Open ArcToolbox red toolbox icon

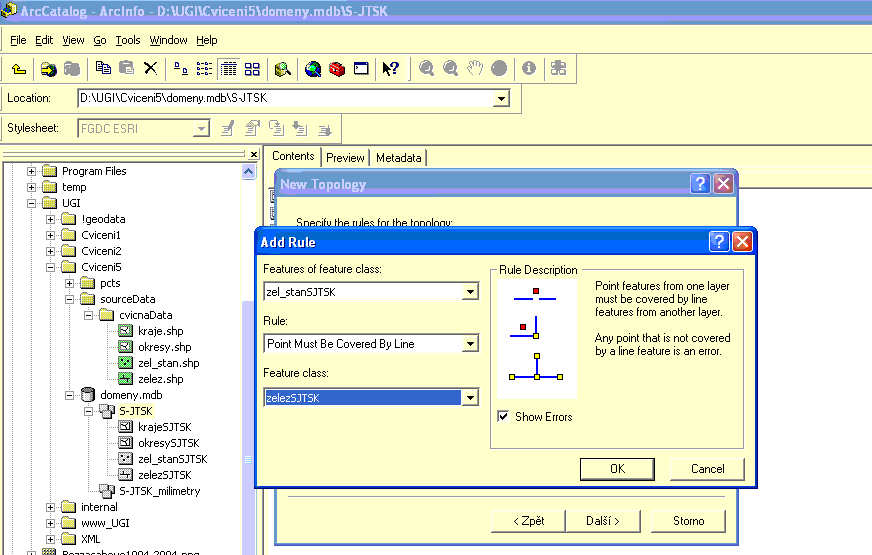tap(337, 68)
